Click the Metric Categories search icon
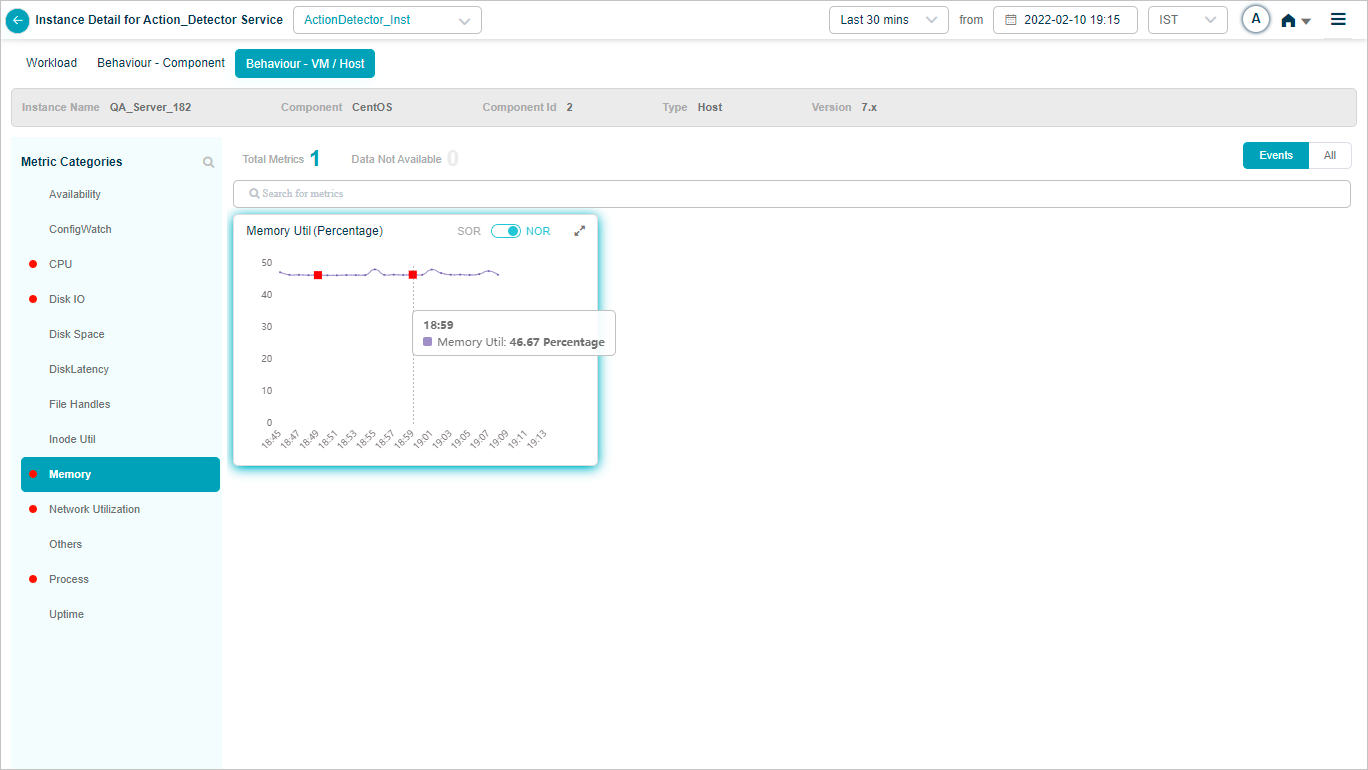The image size is (1368, 770). pyautogui.click(x=208, y=162)
